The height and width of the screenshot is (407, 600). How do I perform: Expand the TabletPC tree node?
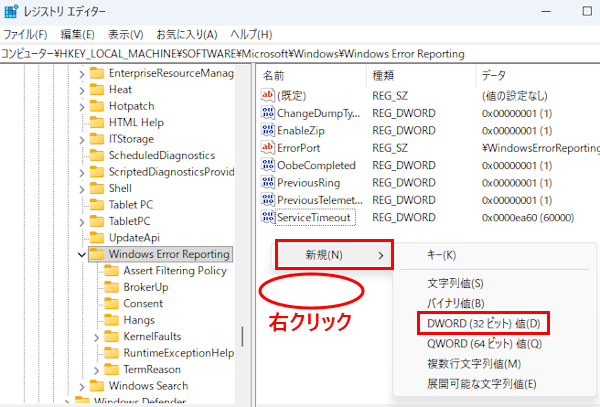pyautogui.click(x=82, y=222)
